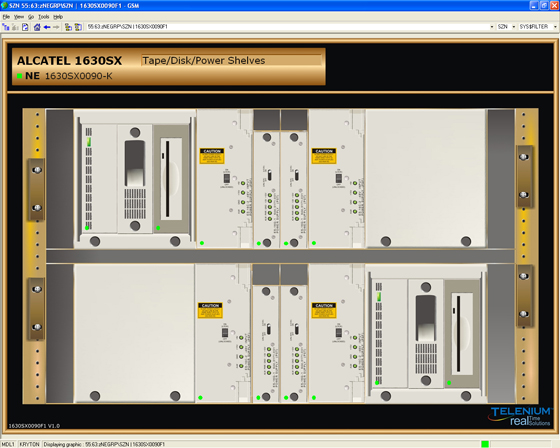Toggle switch on lower right wide power supply
The width and height of the screenshot is (560, 448).
339,332
